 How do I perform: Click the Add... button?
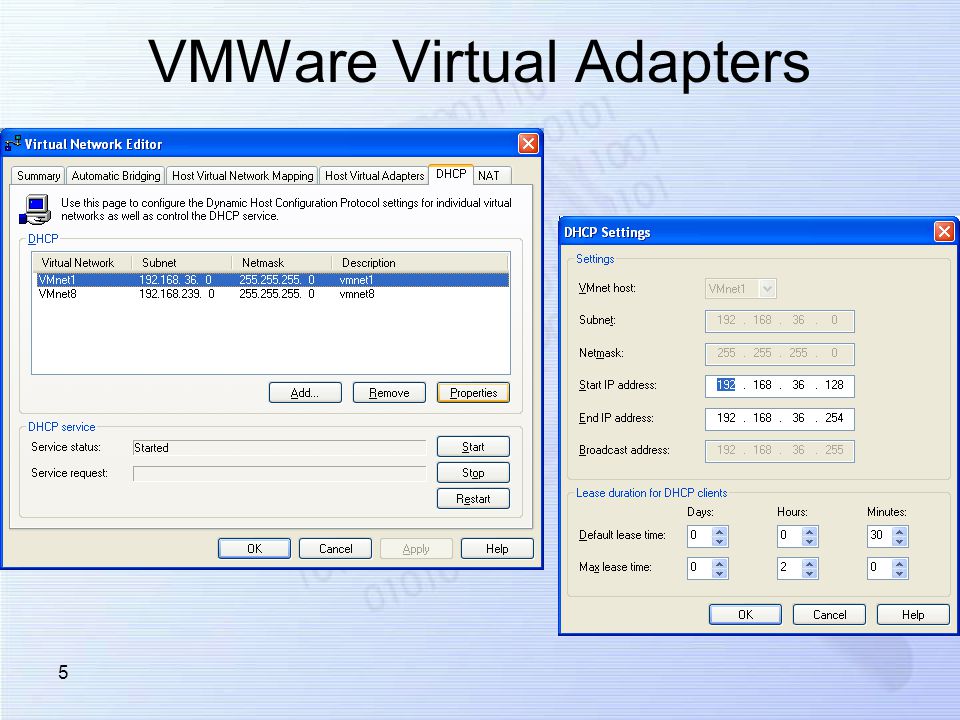(305, 392)
